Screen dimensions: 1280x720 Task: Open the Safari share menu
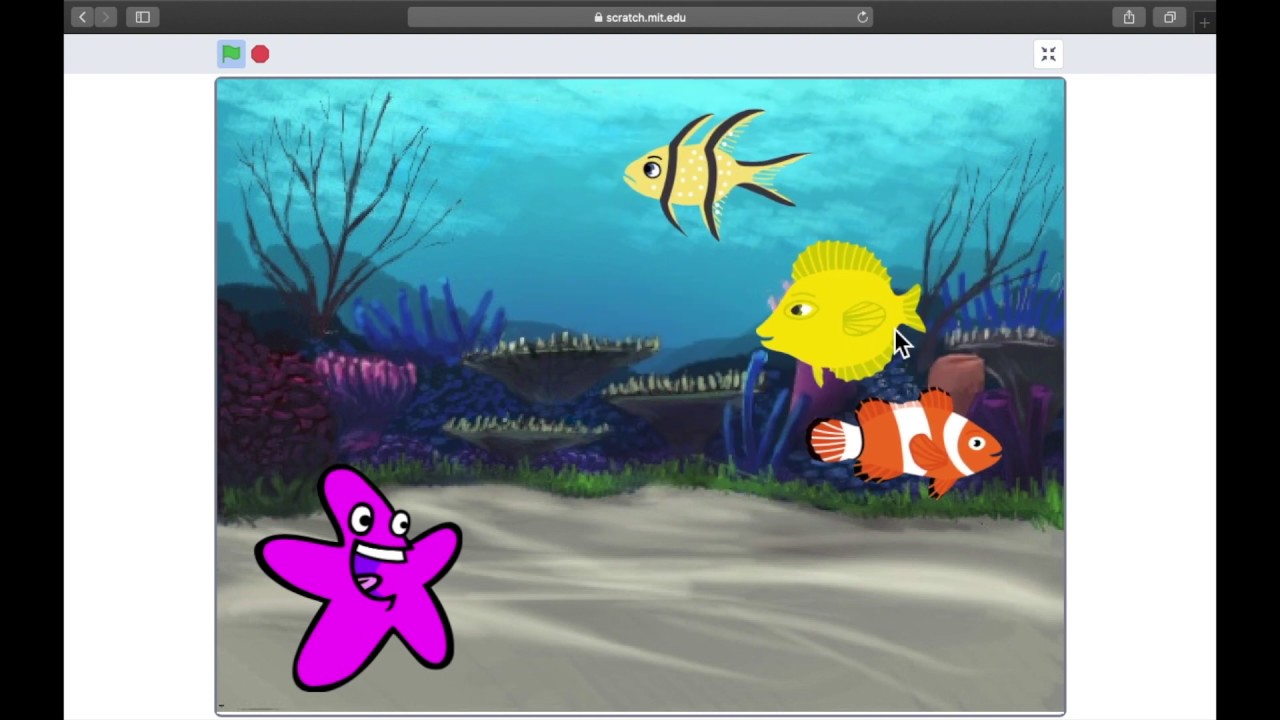click(1129, 17)
